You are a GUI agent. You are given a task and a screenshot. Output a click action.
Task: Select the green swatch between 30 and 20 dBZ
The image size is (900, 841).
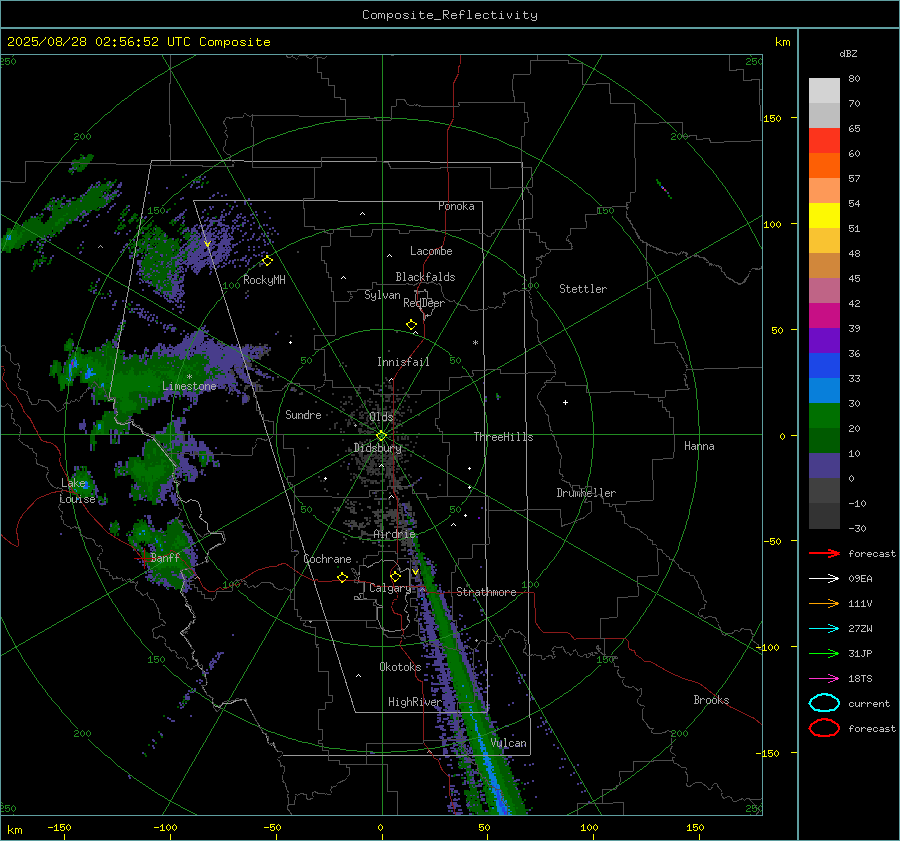(x=824, y=416)
